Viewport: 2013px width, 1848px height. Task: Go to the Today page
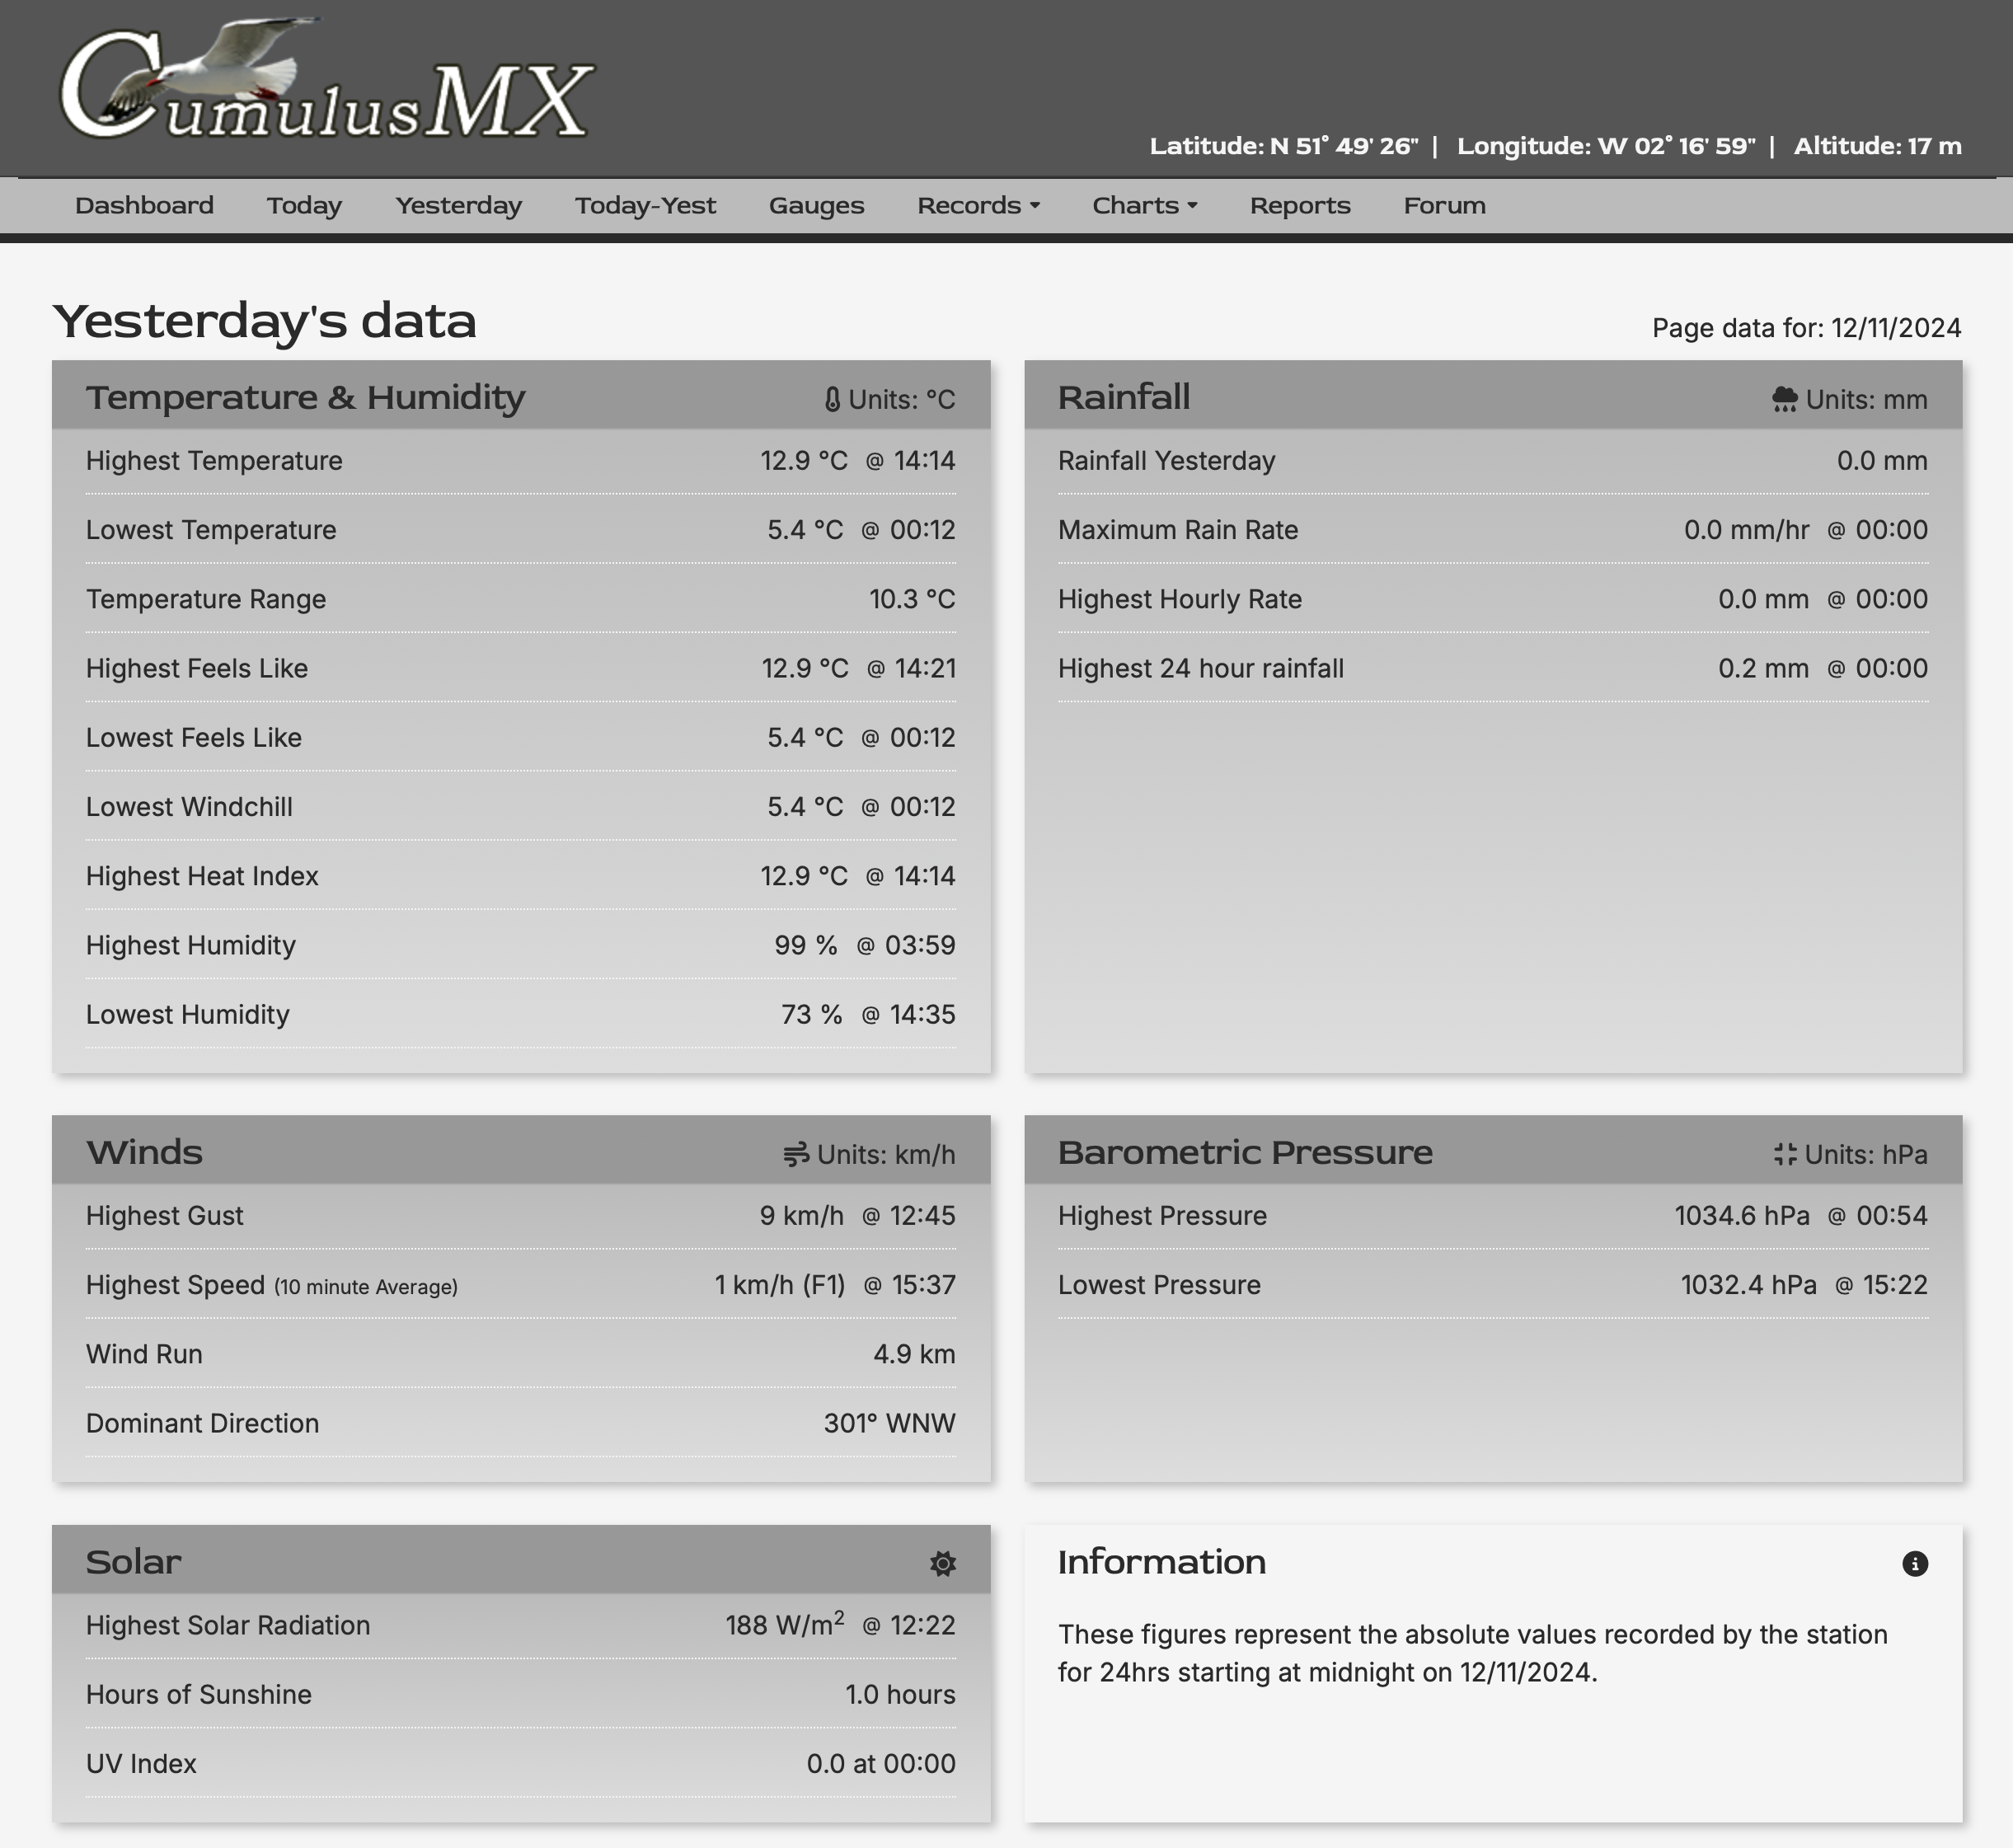click(x=304, y=206)
